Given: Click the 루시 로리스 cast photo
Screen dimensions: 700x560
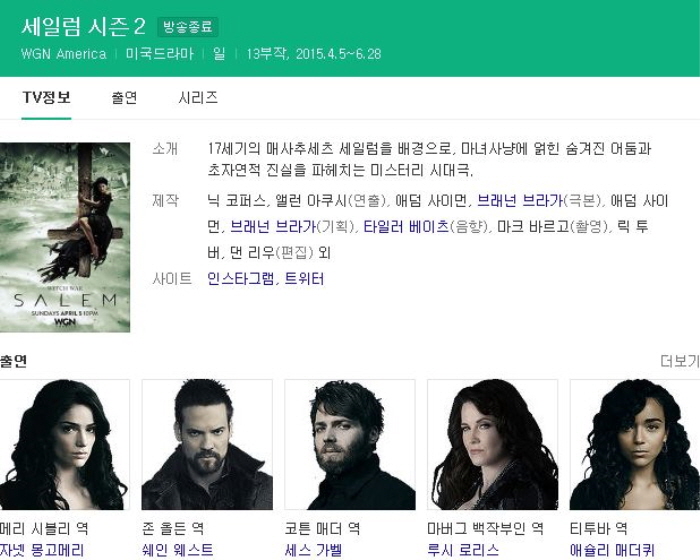Looking at the screenshot, I should tap(492, 445).
